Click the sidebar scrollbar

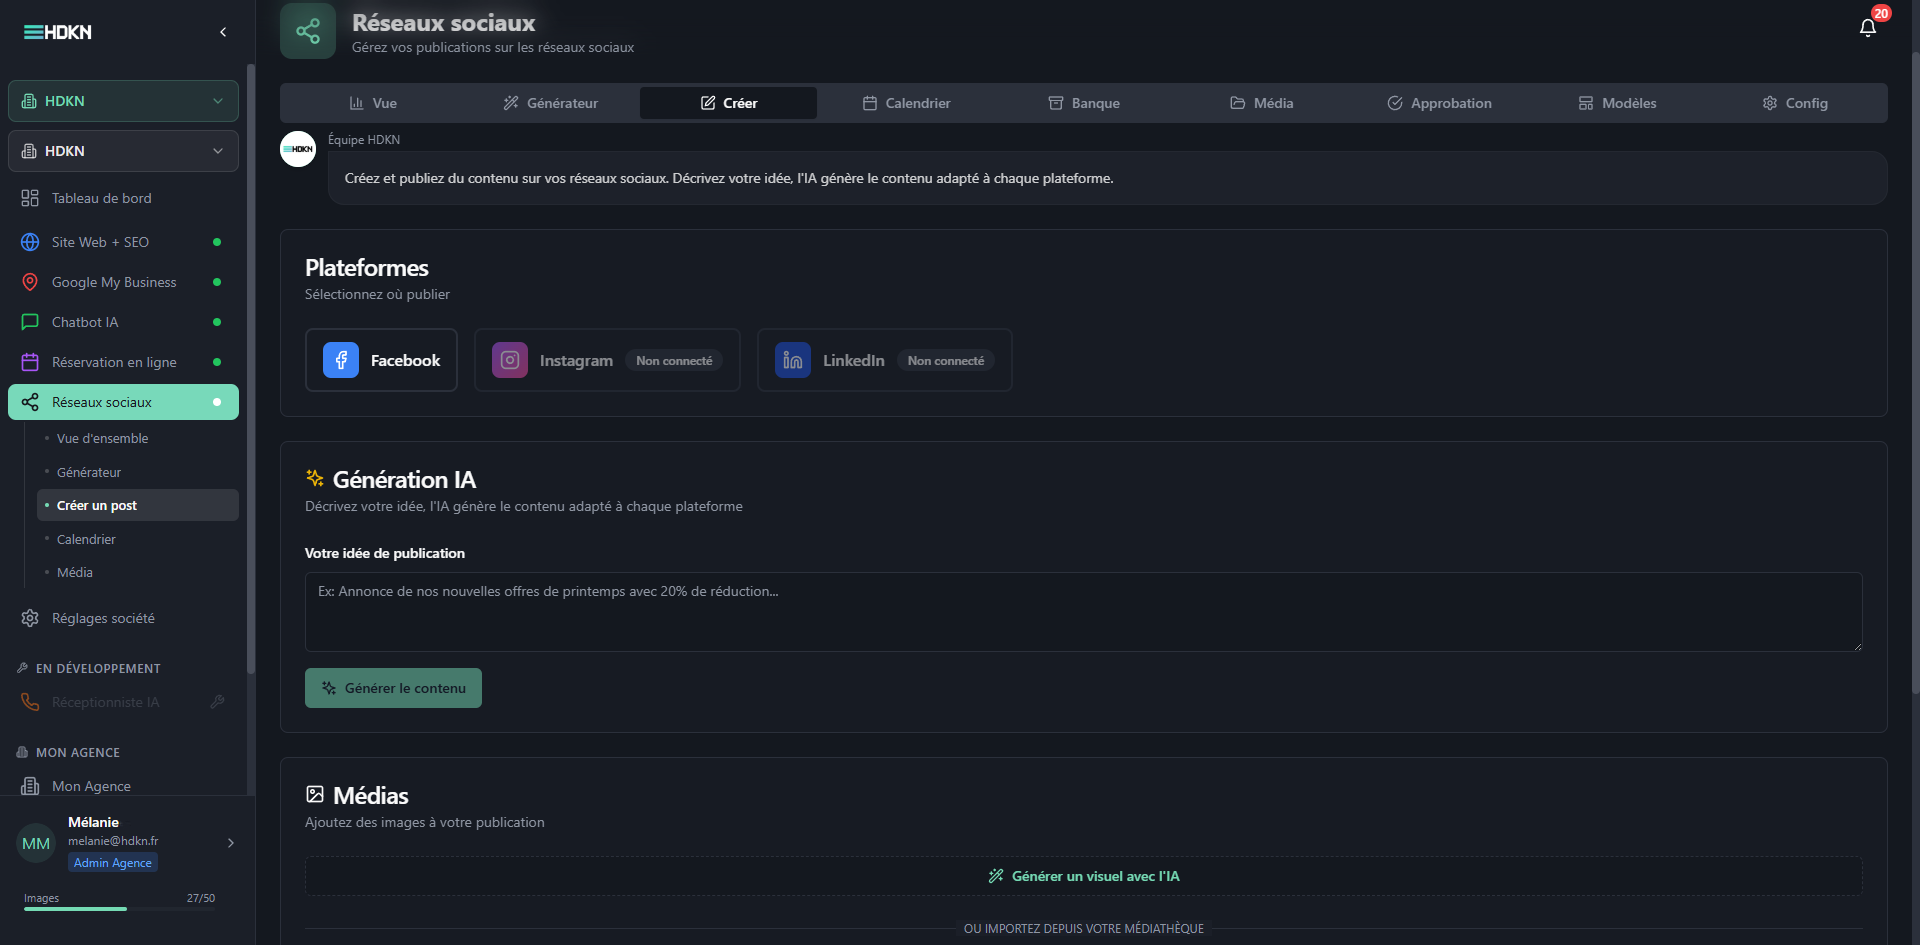(x=251, y=370)
